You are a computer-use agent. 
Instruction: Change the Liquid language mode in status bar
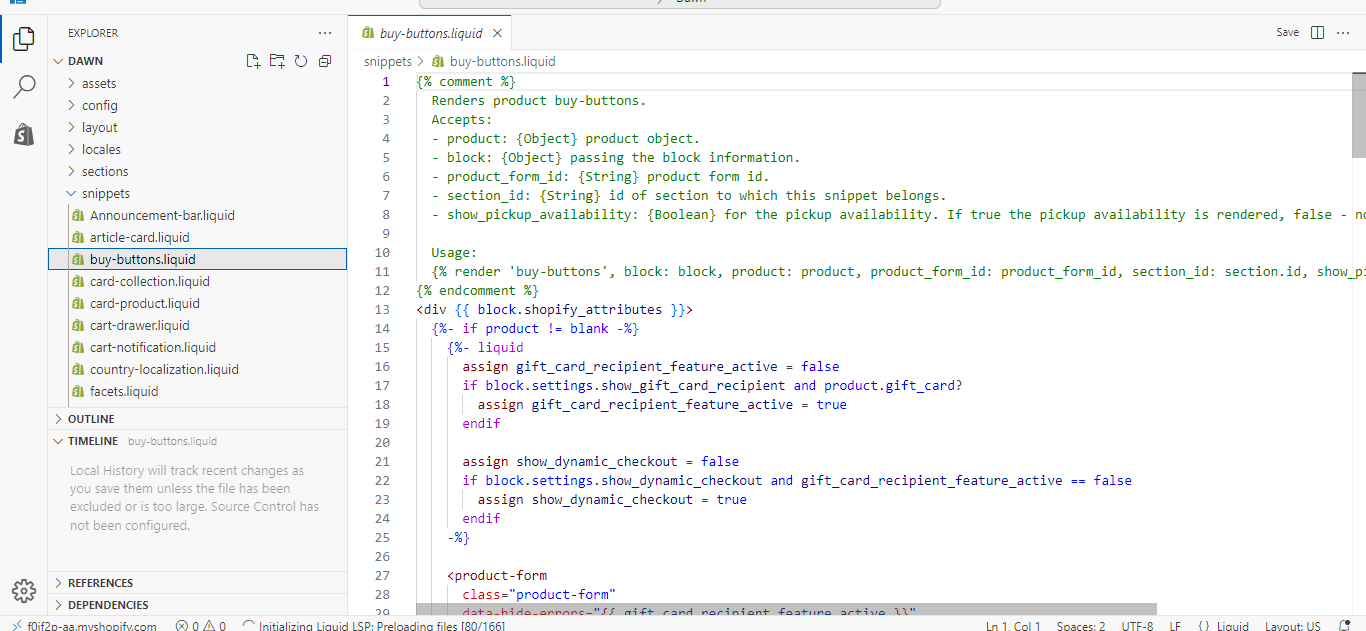point(1231,626)
